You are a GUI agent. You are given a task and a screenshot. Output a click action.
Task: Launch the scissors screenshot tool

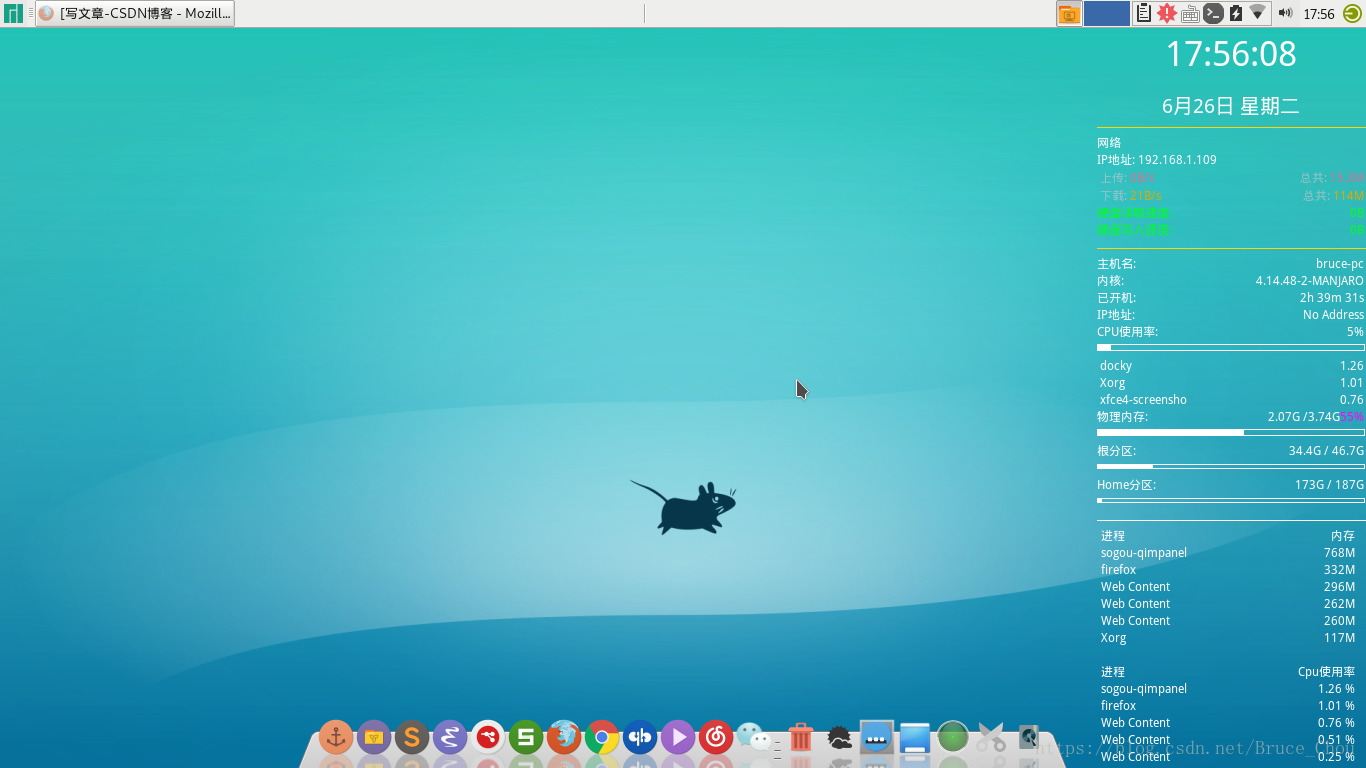tap(991, 738)
